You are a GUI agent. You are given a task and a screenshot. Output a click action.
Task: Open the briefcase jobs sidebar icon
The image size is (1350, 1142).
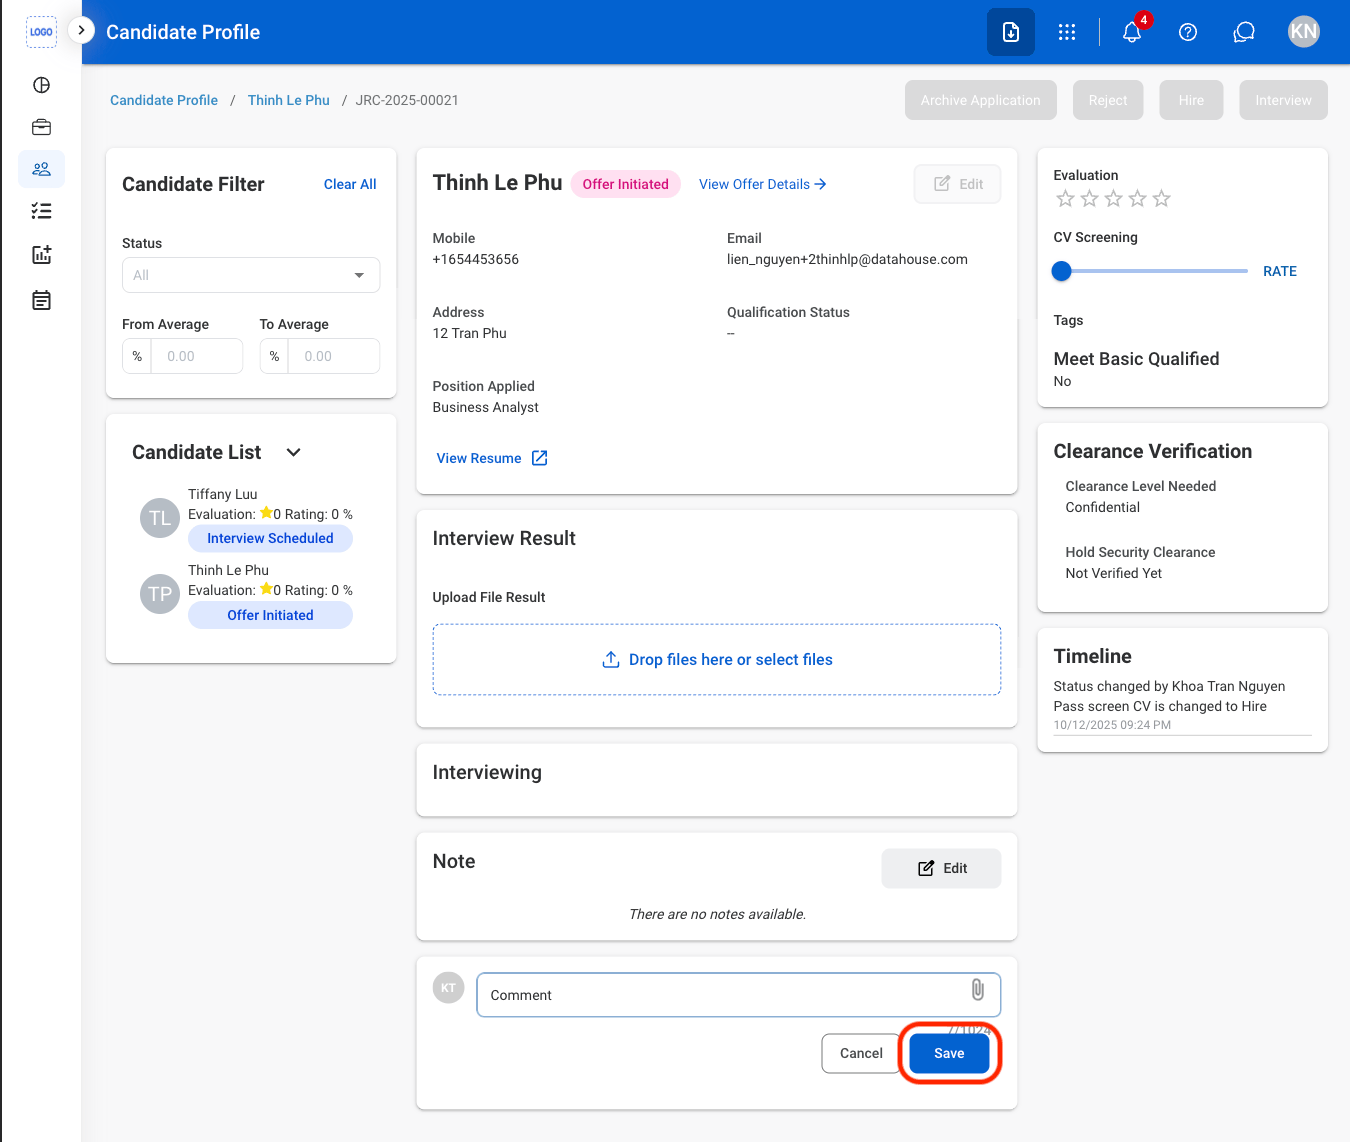[x=41, y=127]
